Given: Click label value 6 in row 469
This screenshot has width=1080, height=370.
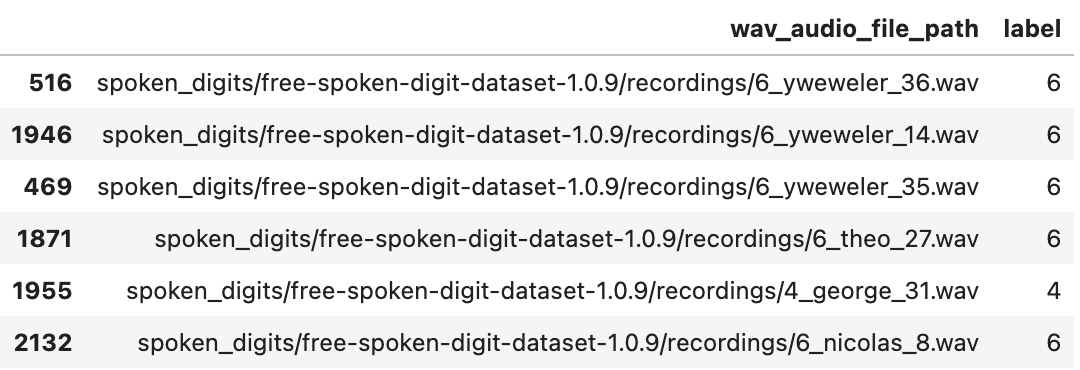Looking at the screenshot, I should click(1053, 187).
